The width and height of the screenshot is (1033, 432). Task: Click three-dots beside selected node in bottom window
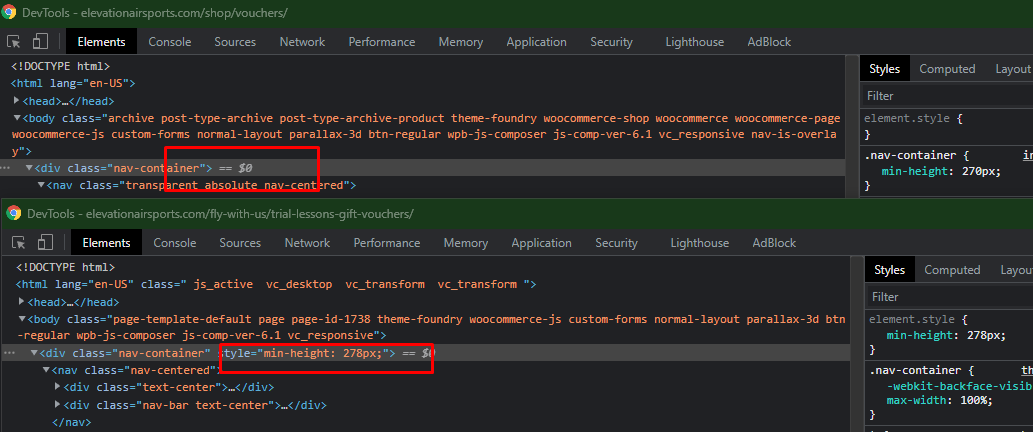[x=10, y=353]
